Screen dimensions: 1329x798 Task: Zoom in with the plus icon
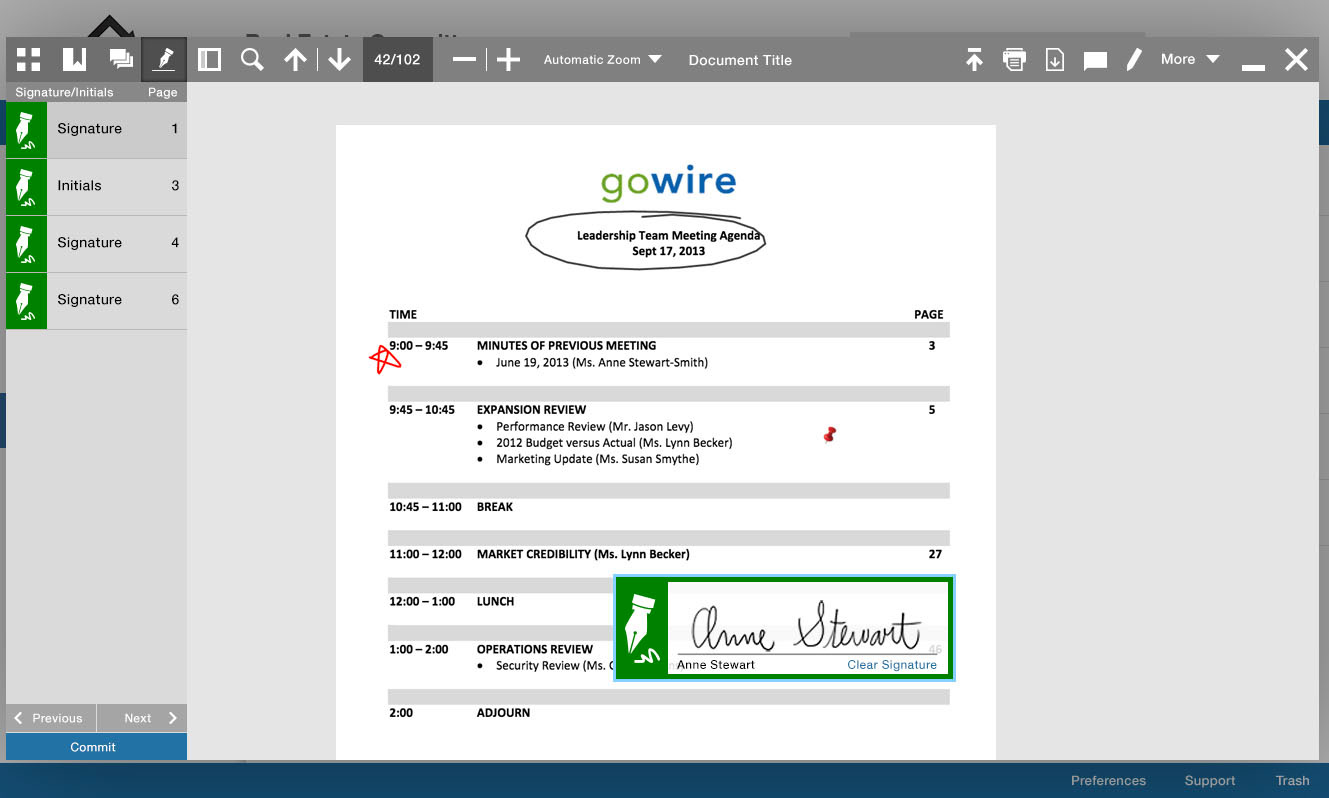pos(509,60)
